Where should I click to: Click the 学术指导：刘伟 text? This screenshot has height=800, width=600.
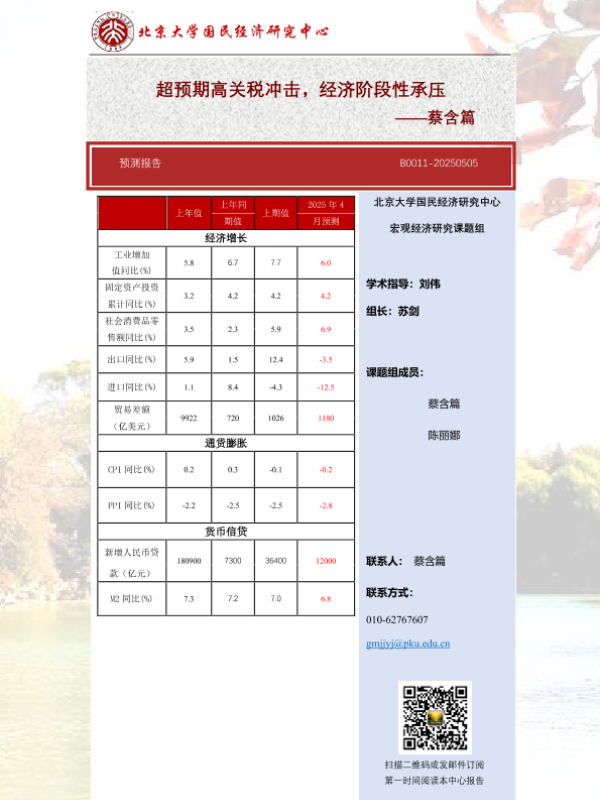pos(403,284)
